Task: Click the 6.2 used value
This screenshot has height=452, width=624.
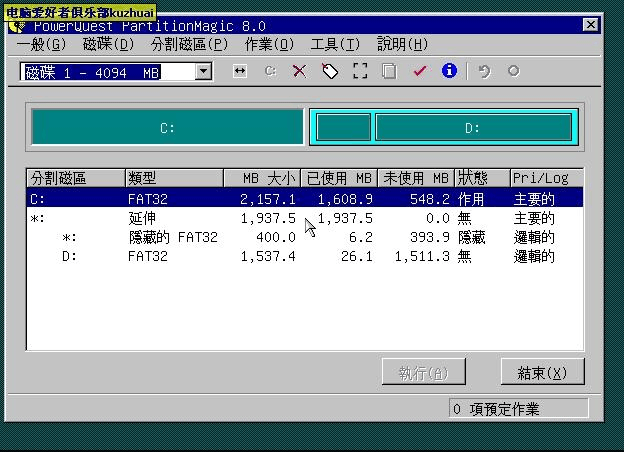Action: (361, 238)
